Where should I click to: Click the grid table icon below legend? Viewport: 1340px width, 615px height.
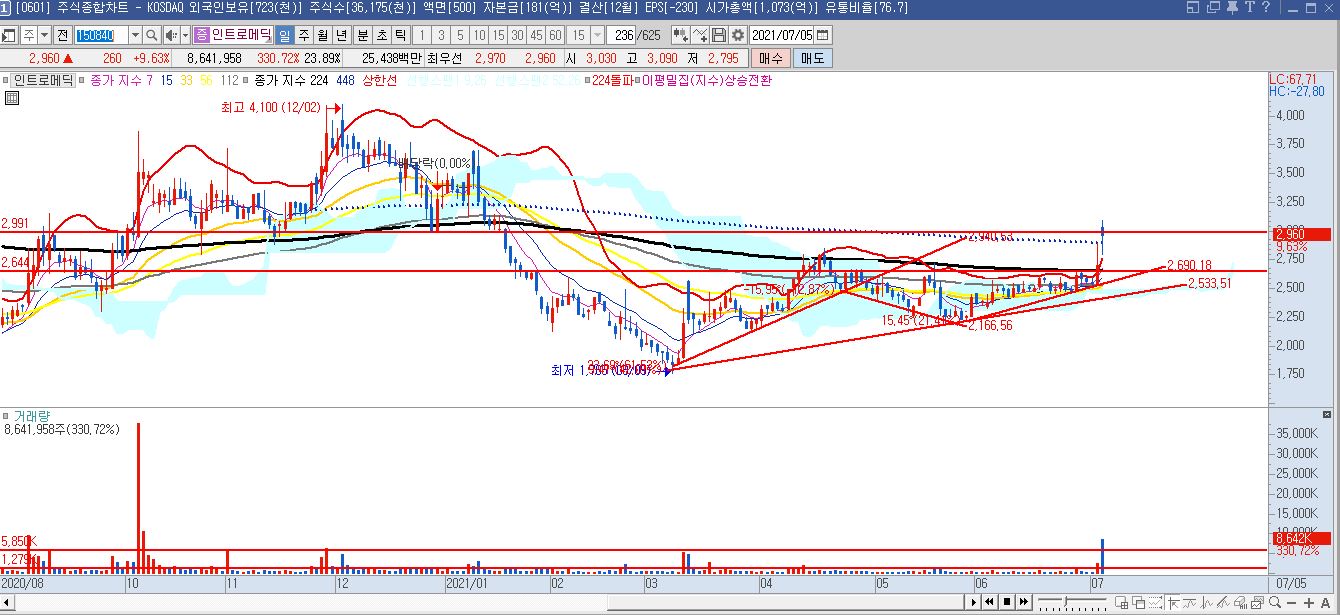(11, 97)
